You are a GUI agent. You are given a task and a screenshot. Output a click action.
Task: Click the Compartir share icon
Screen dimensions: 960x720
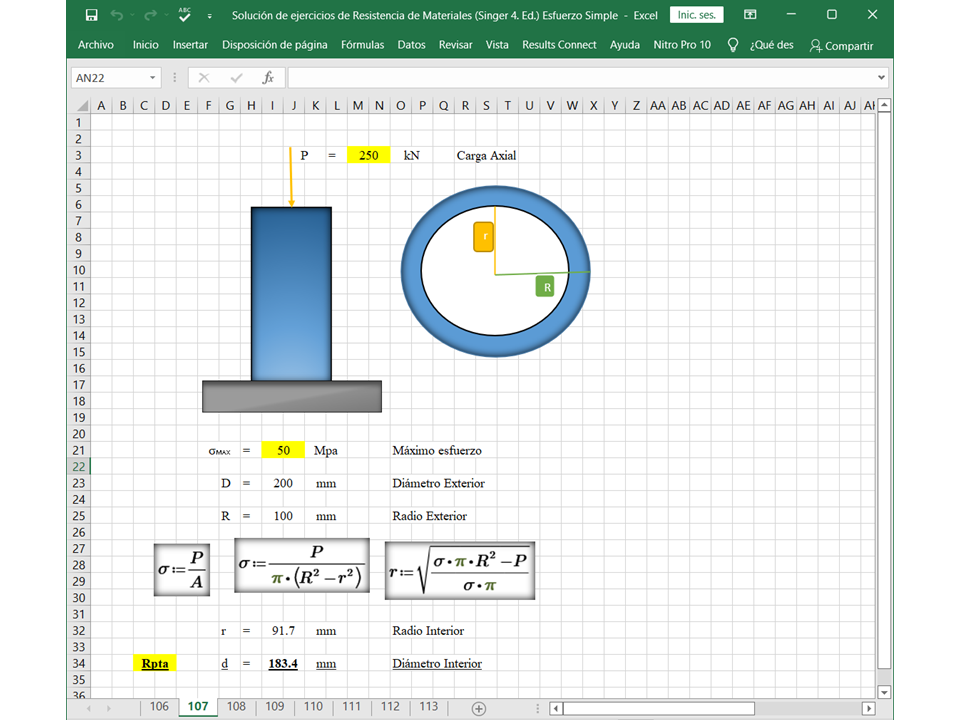816,46
